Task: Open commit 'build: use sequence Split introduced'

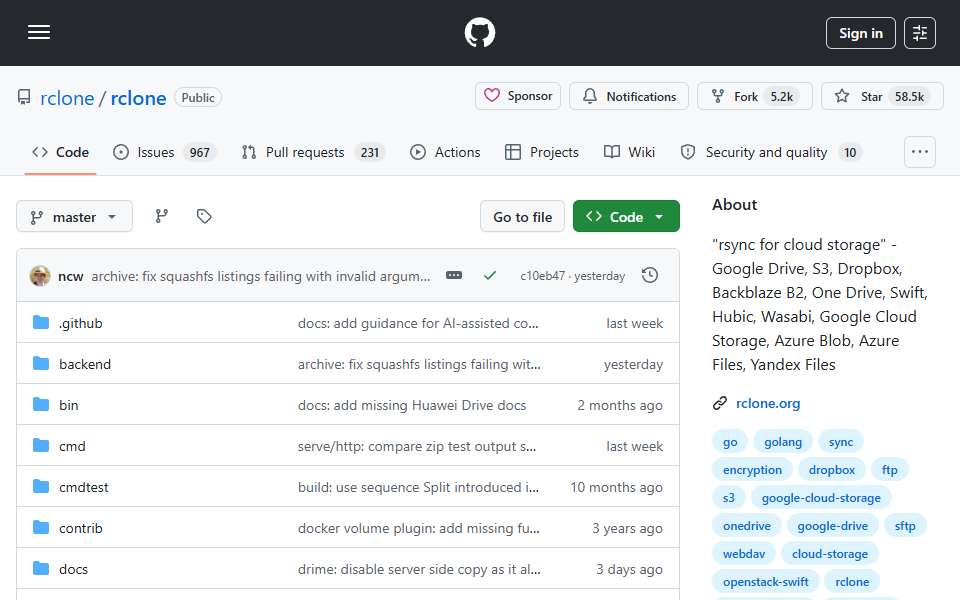Action: (x=419, y=487)
